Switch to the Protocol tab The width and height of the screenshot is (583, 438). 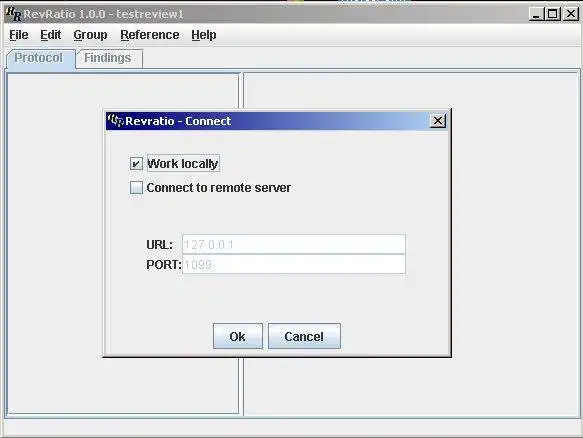(x=41, y=58)
